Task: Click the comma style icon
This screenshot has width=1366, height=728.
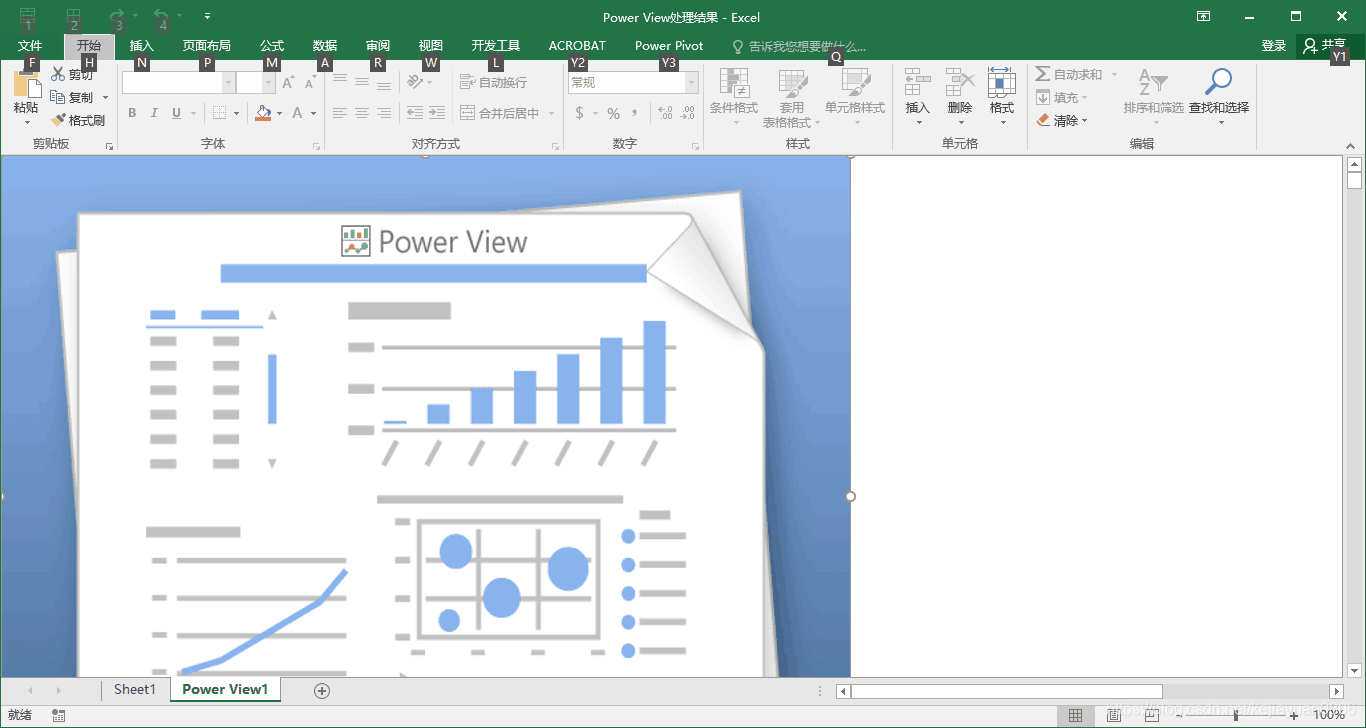Action: click(x=635, y=113)
